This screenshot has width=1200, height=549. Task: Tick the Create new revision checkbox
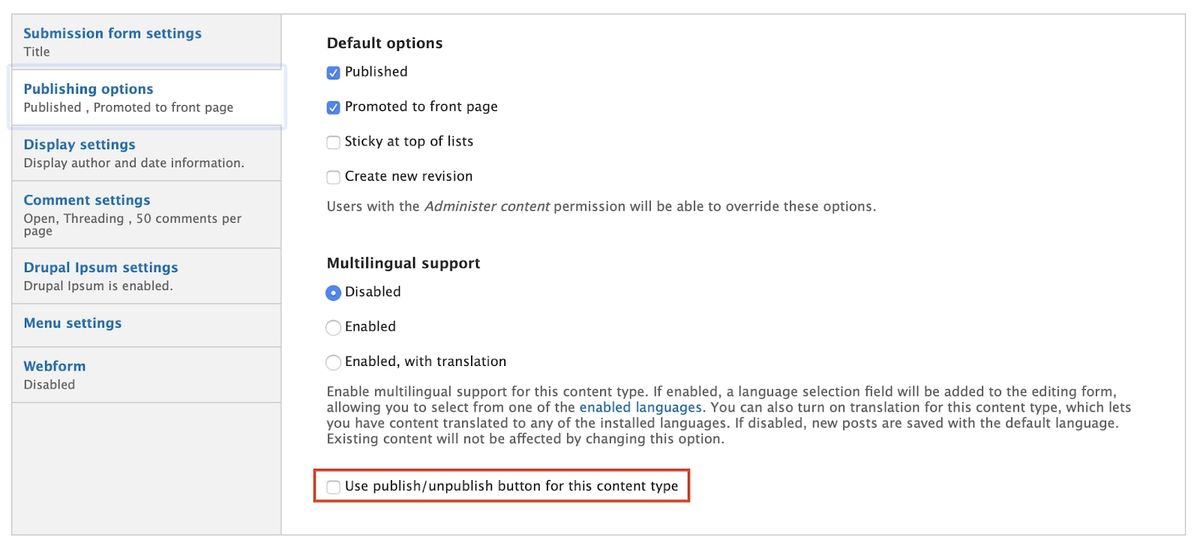(334, 177)
